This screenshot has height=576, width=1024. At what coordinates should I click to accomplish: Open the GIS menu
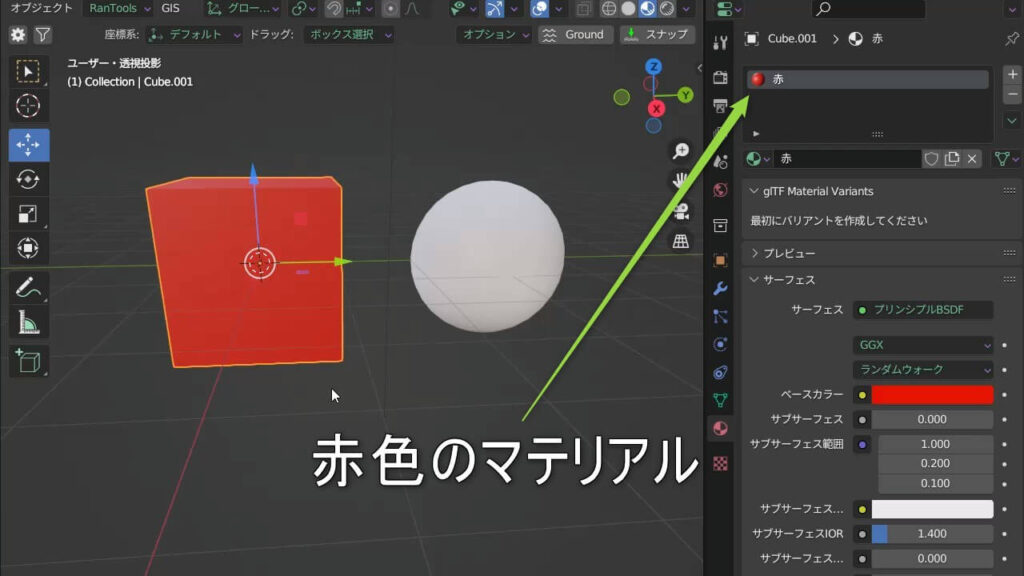[x=170, y=8]
